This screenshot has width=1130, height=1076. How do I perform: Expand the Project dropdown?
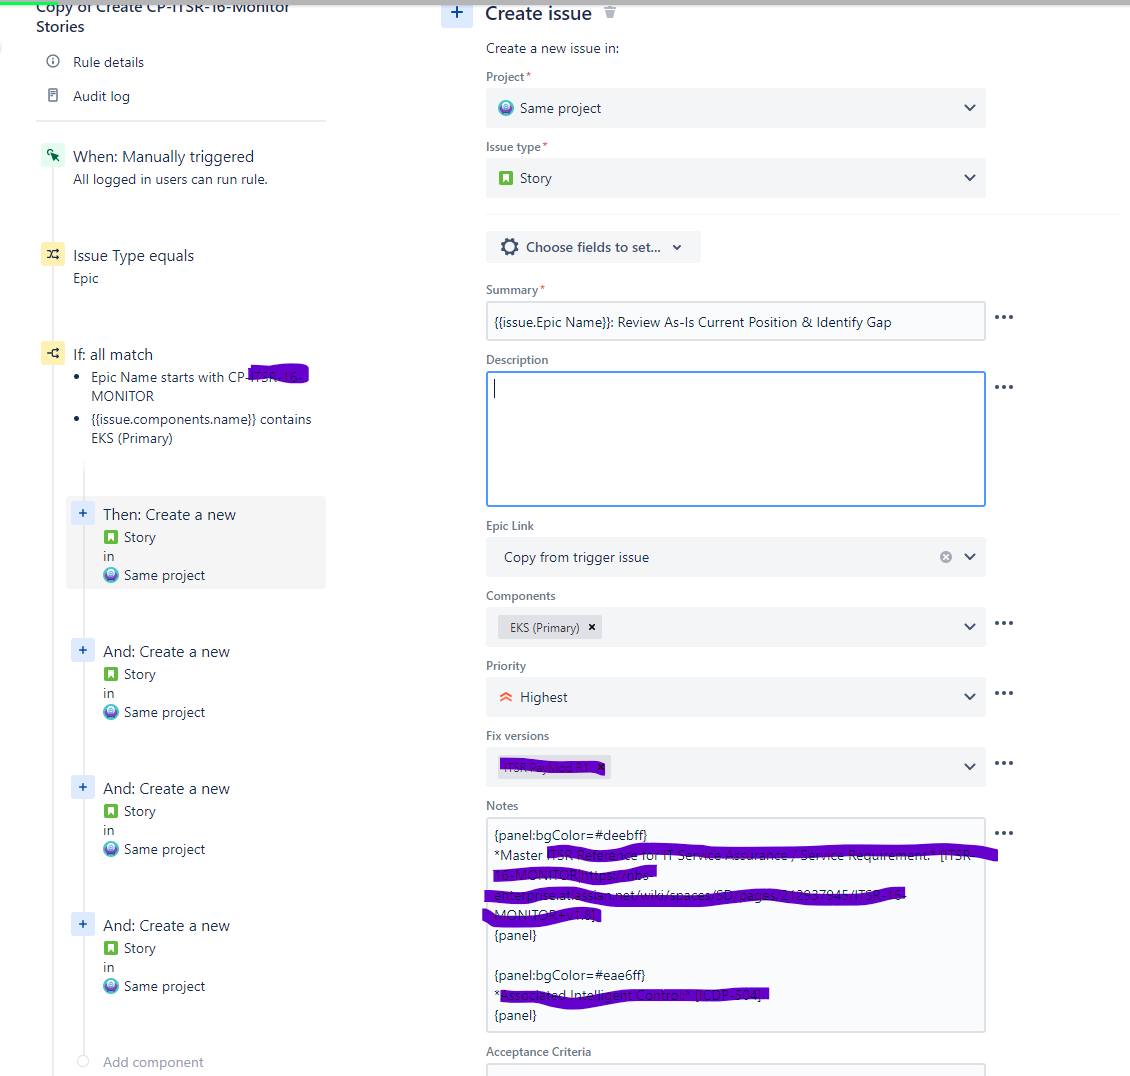point(970,108)
